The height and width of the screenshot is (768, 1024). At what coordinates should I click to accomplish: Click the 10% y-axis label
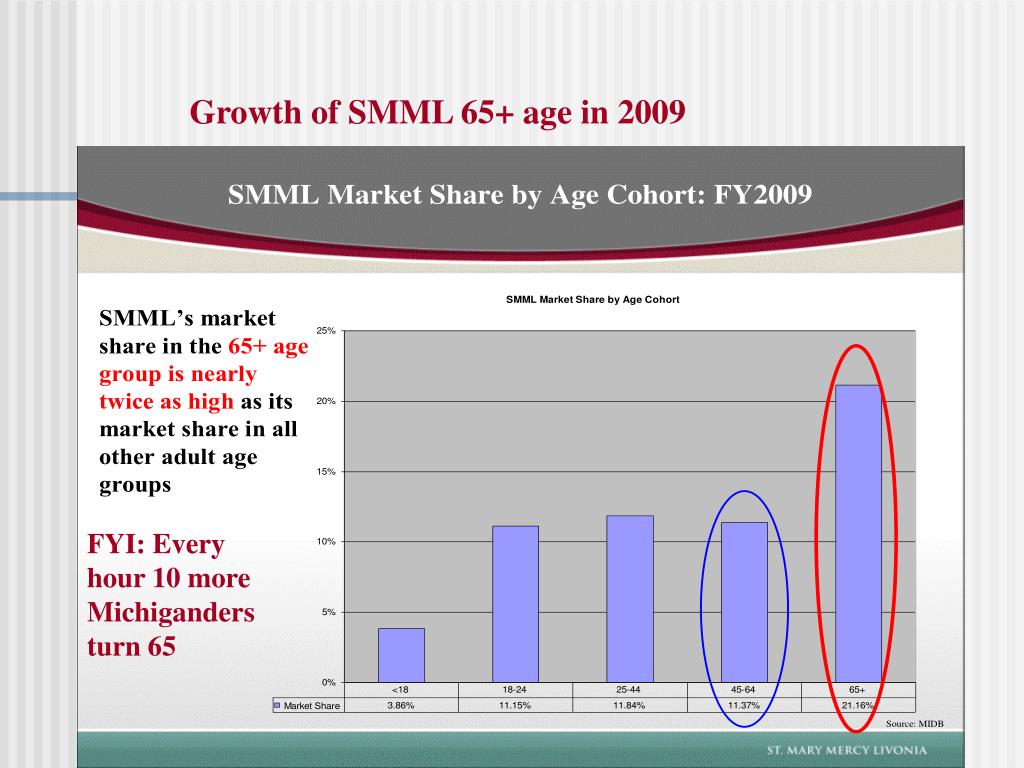326,541
